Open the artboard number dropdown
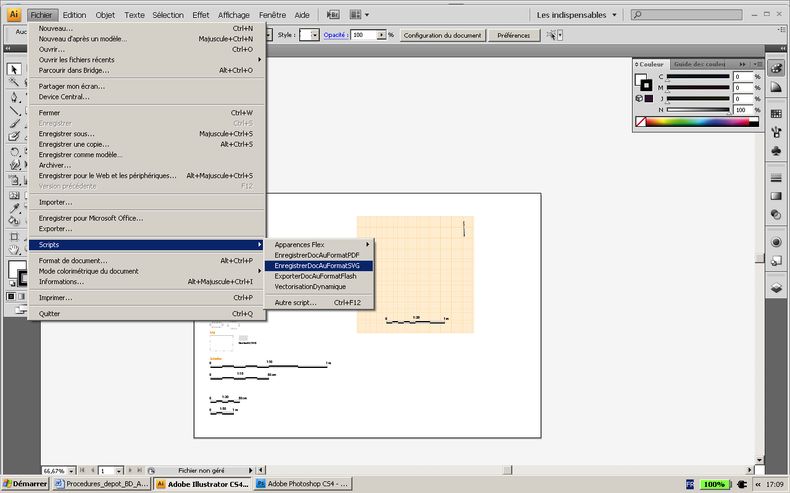The image size is (790, 493). click(x=119, y=471)
